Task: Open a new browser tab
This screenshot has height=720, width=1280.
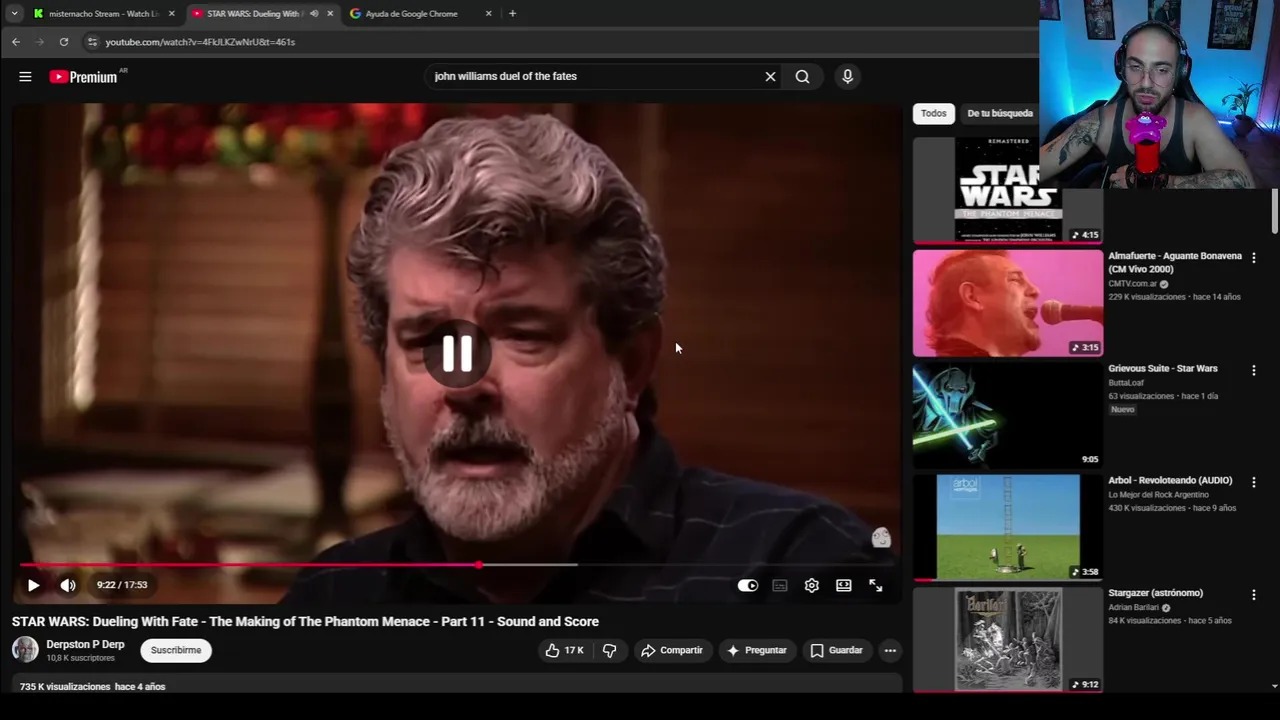Action: pyautogui.click(x=512, y=14)
